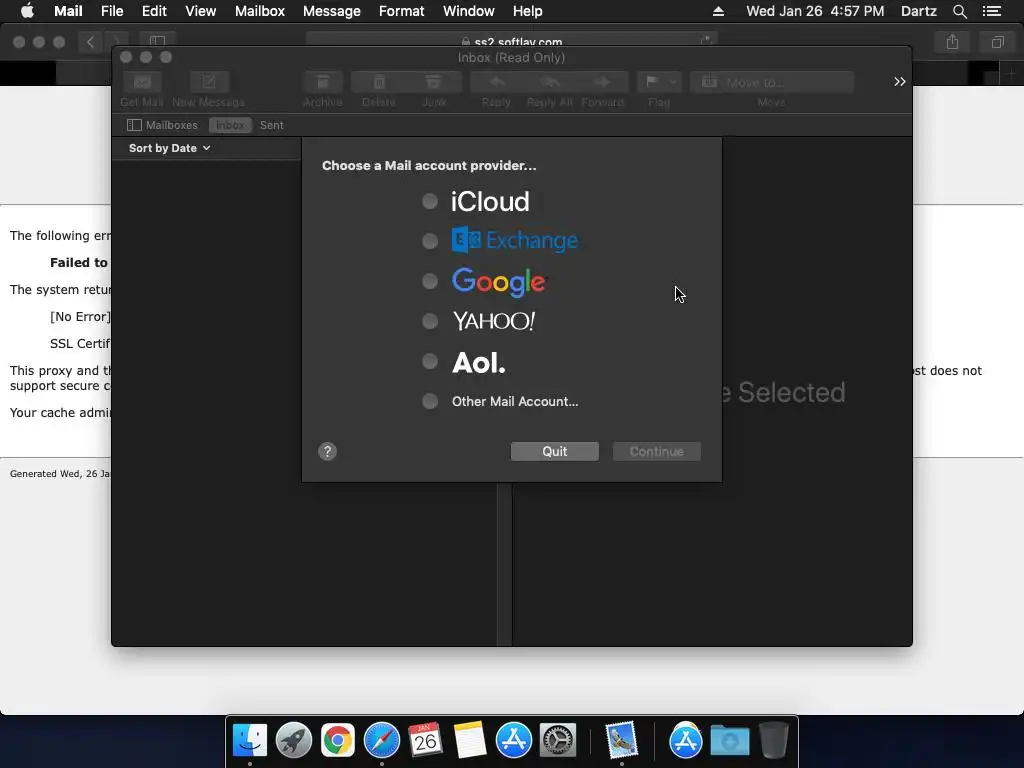Open System Preferences from the Dock
Image resolution: width=1024 pixels, height=768 pixels.
pos(558,741)
